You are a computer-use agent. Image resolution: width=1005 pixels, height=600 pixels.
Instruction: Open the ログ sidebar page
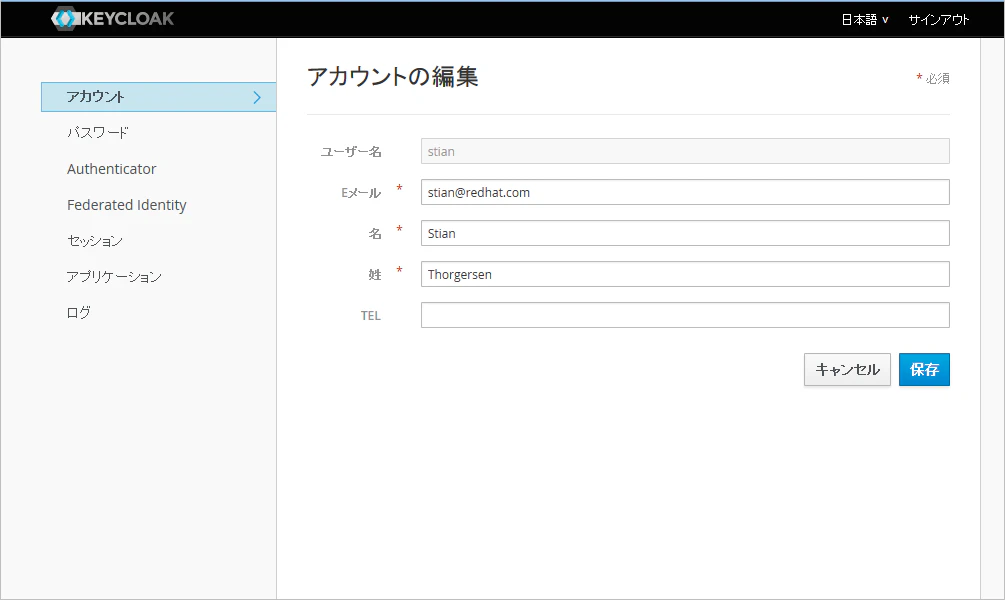click(x=79, y=312)
